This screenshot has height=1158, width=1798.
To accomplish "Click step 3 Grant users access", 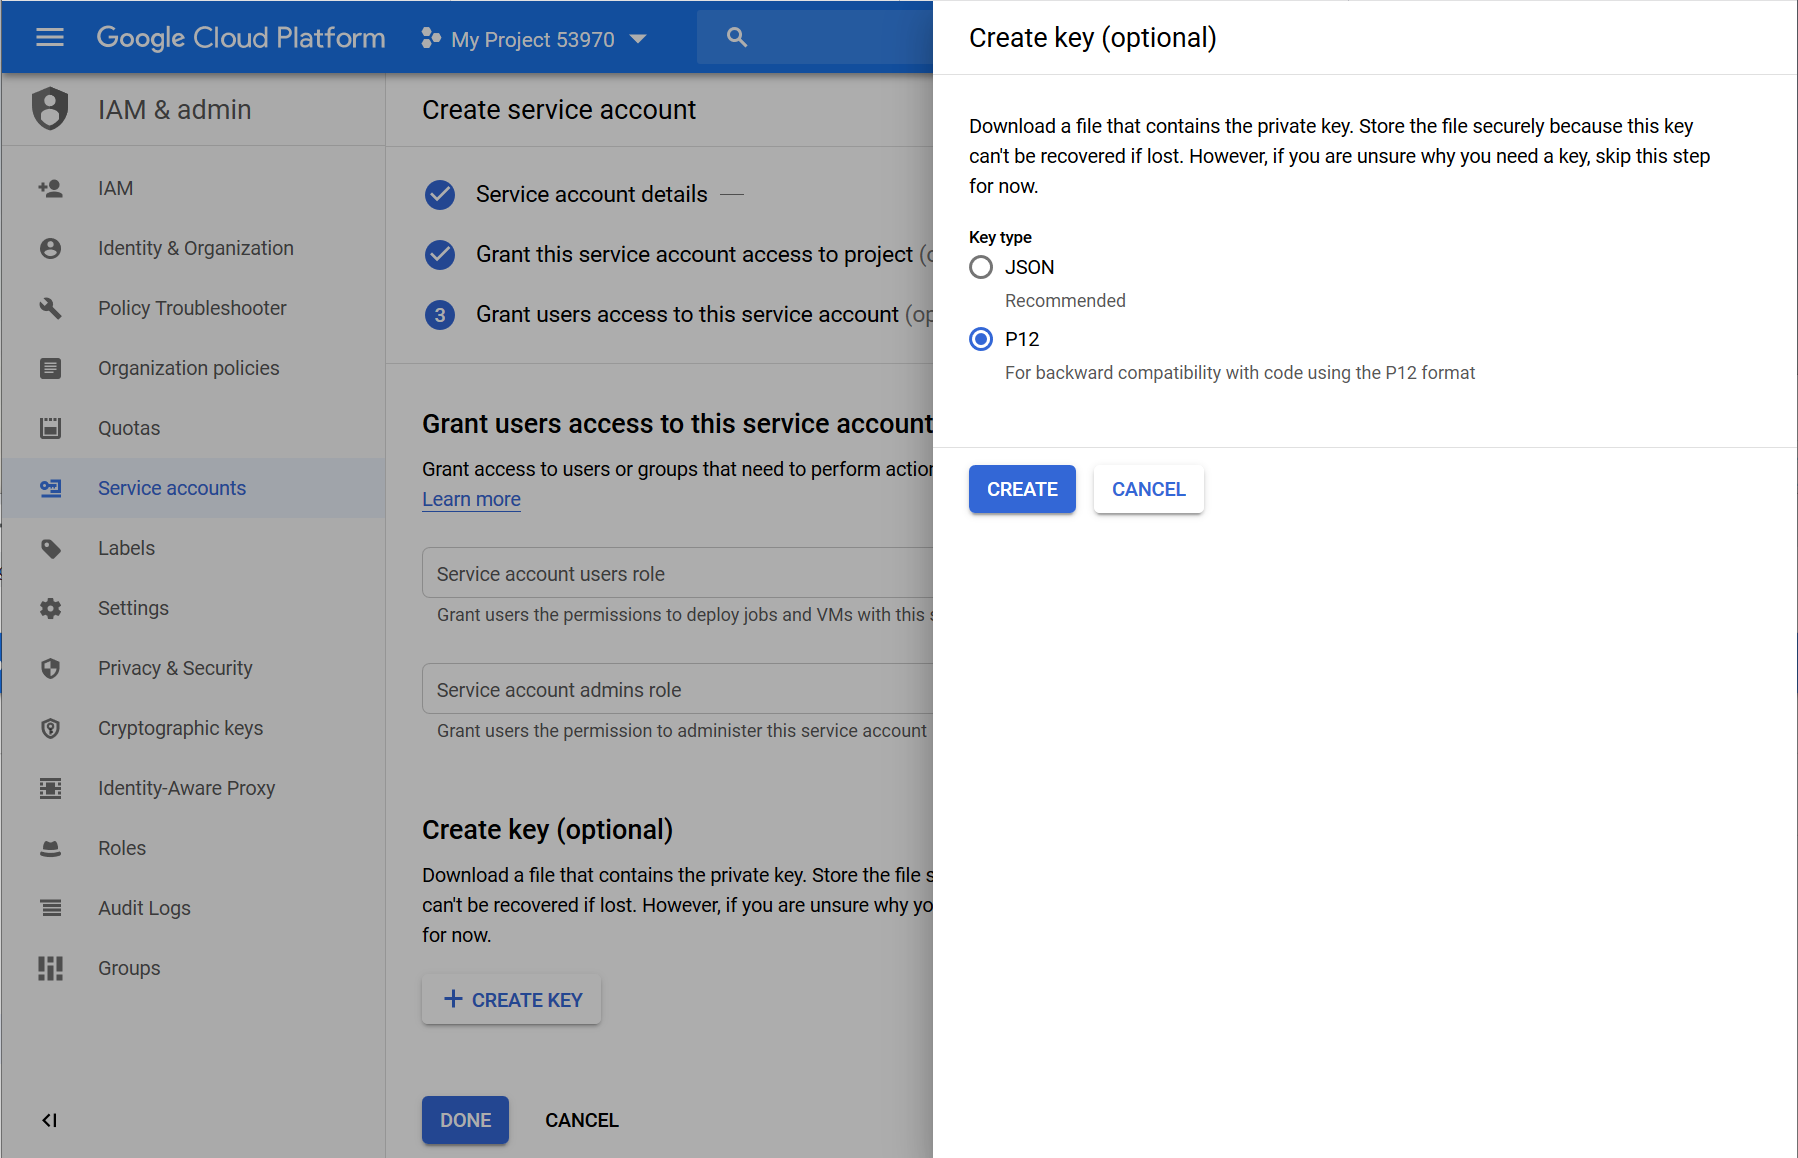I will point(679,314).
